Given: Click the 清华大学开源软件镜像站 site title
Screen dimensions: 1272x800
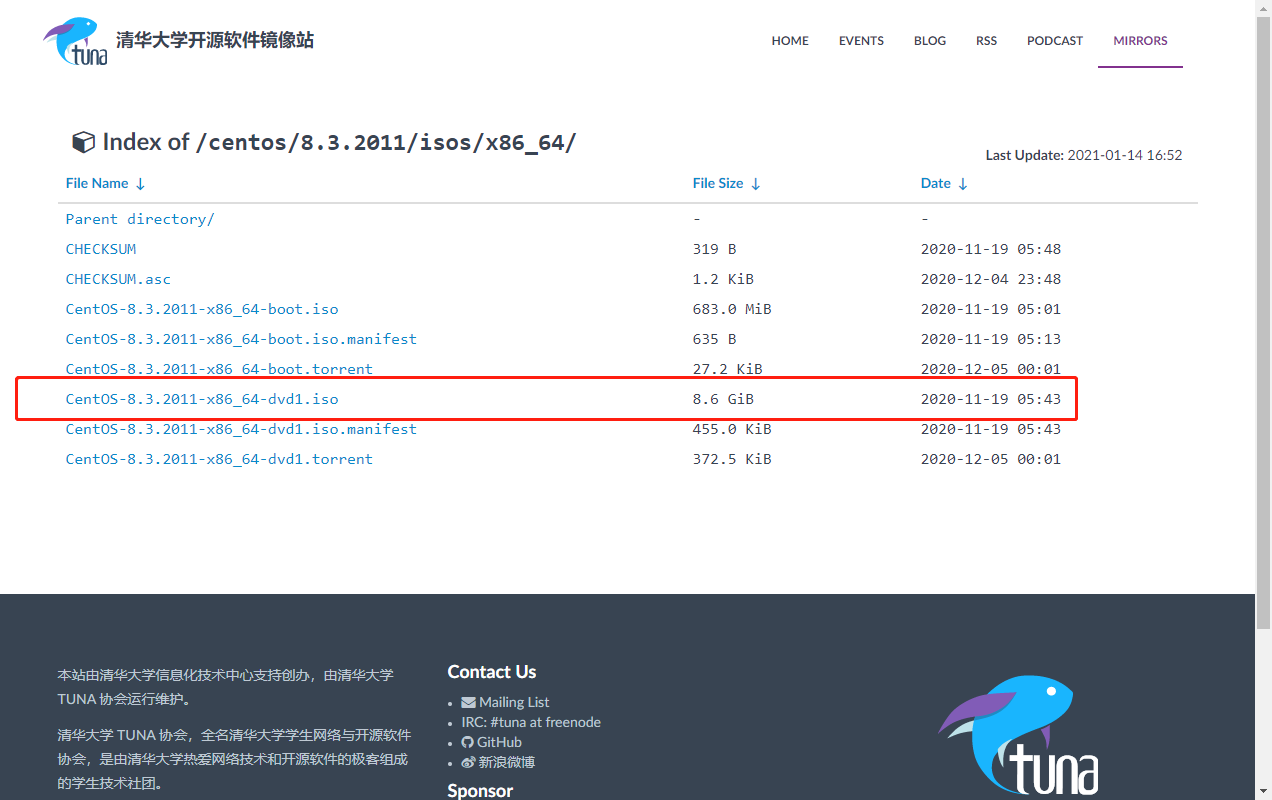Looking at the screenshot, I should point(215,41).
